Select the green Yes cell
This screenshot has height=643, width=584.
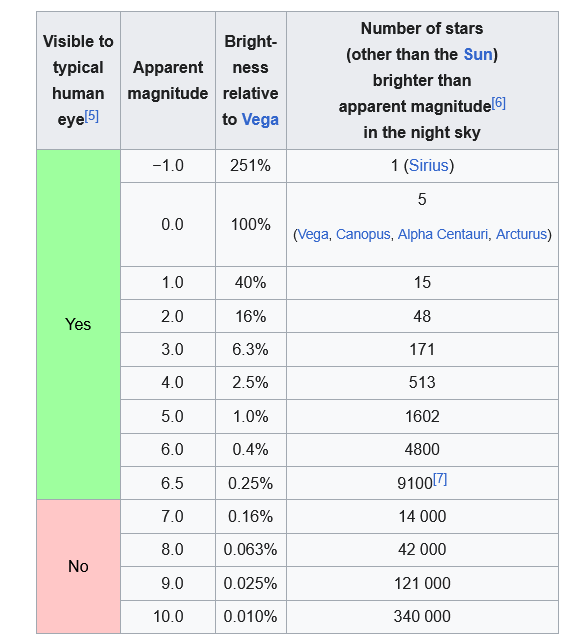[x=78, y=324]
